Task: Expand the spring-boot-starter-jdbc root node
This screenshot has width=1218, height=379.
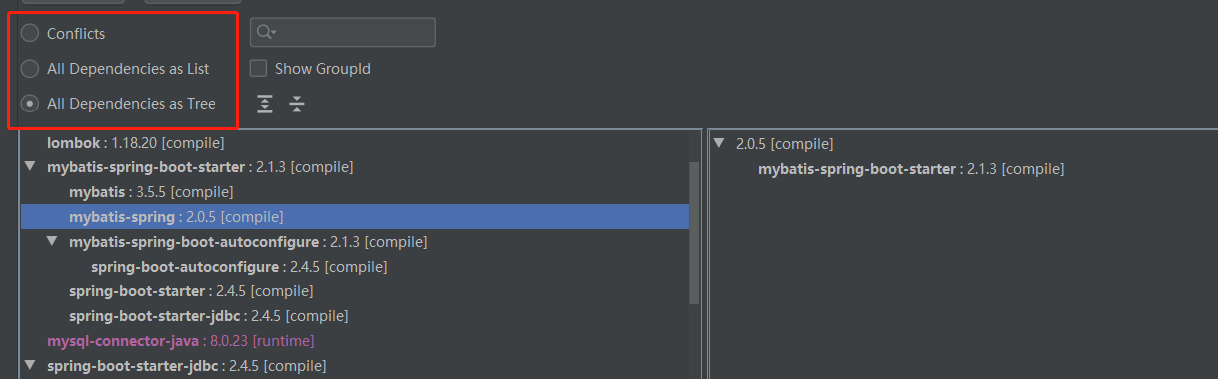Action: [30, 366]
